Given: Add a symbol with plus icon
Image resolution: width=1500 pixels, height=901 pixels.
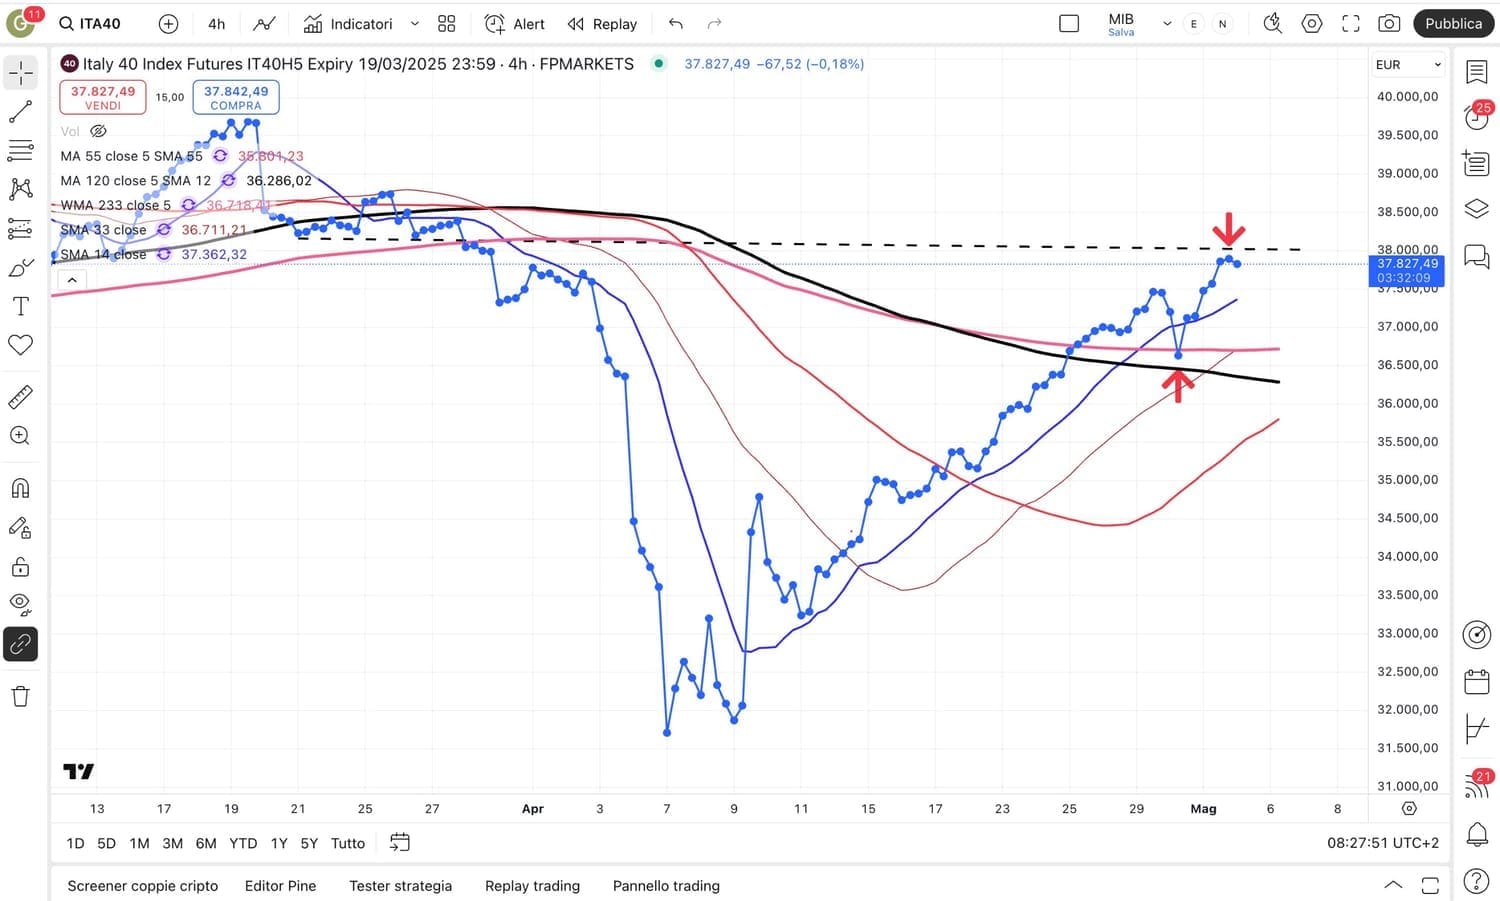Looking at the screenshot, I should click(x=168, y=24).
